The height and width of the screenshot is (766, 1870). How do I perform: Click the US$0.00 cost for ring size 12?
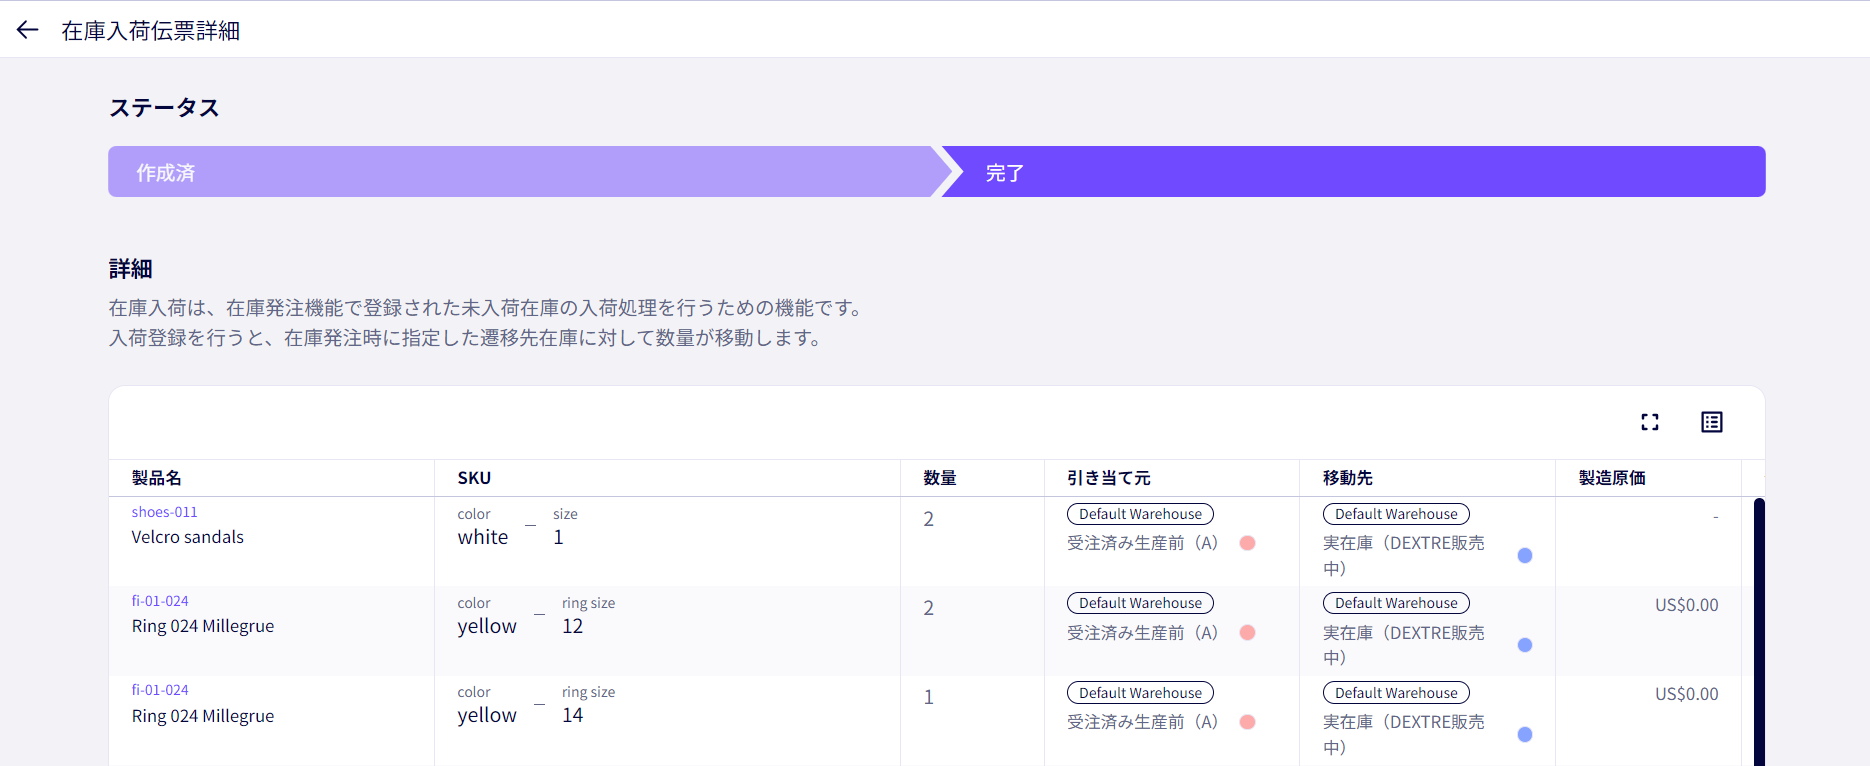click(x=1687, y=605)
